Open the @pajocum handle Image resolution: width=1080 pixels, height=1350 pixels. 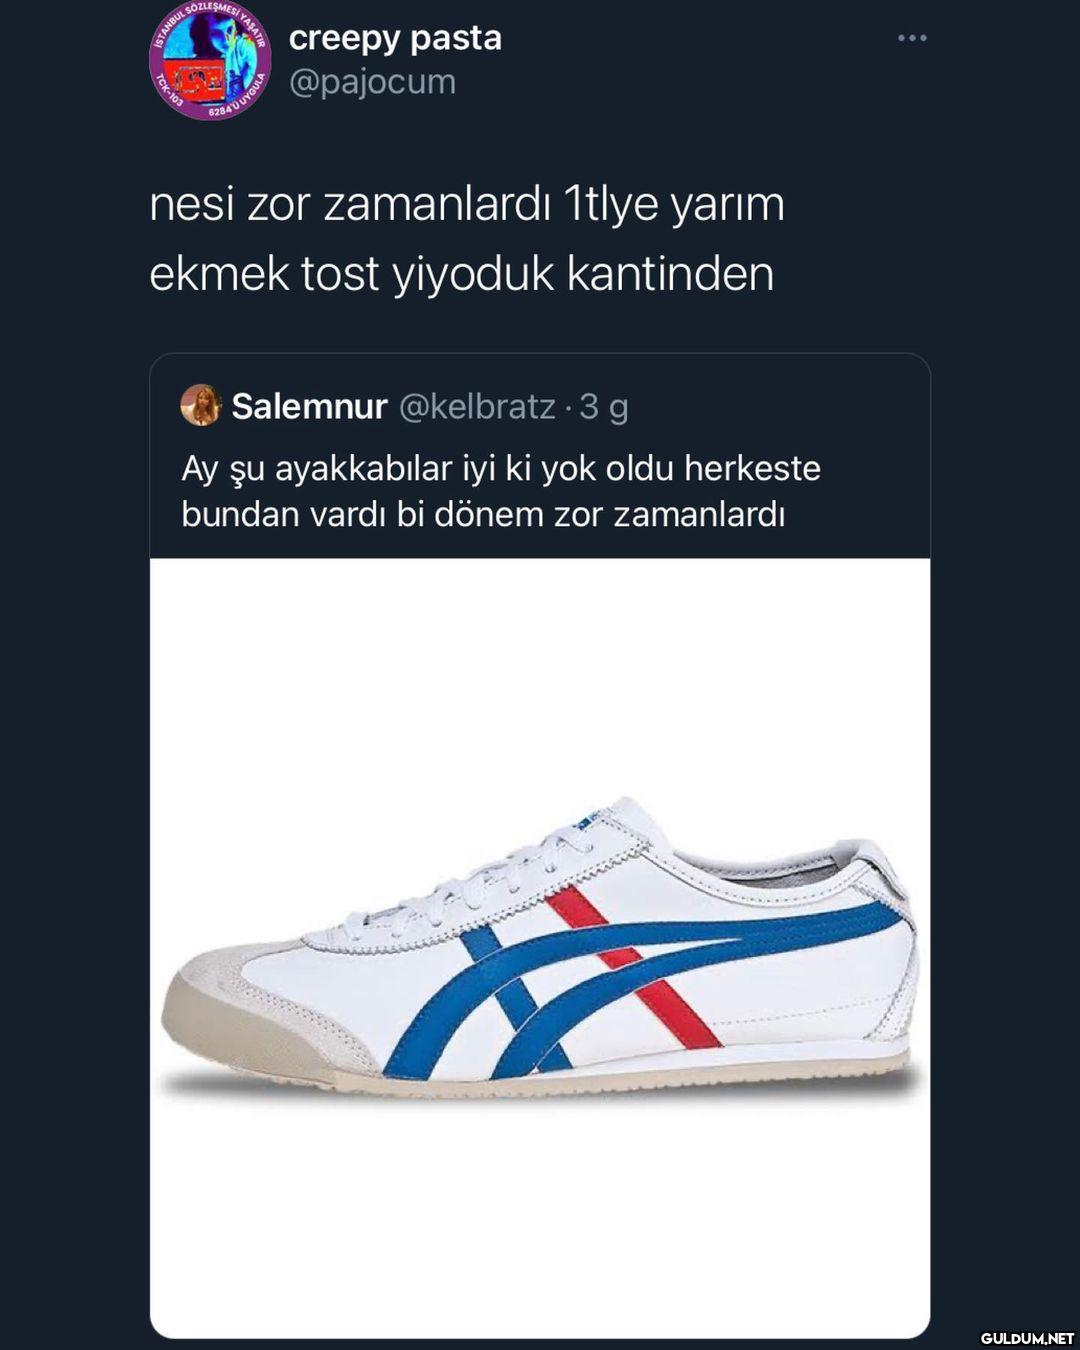point(372,81)
